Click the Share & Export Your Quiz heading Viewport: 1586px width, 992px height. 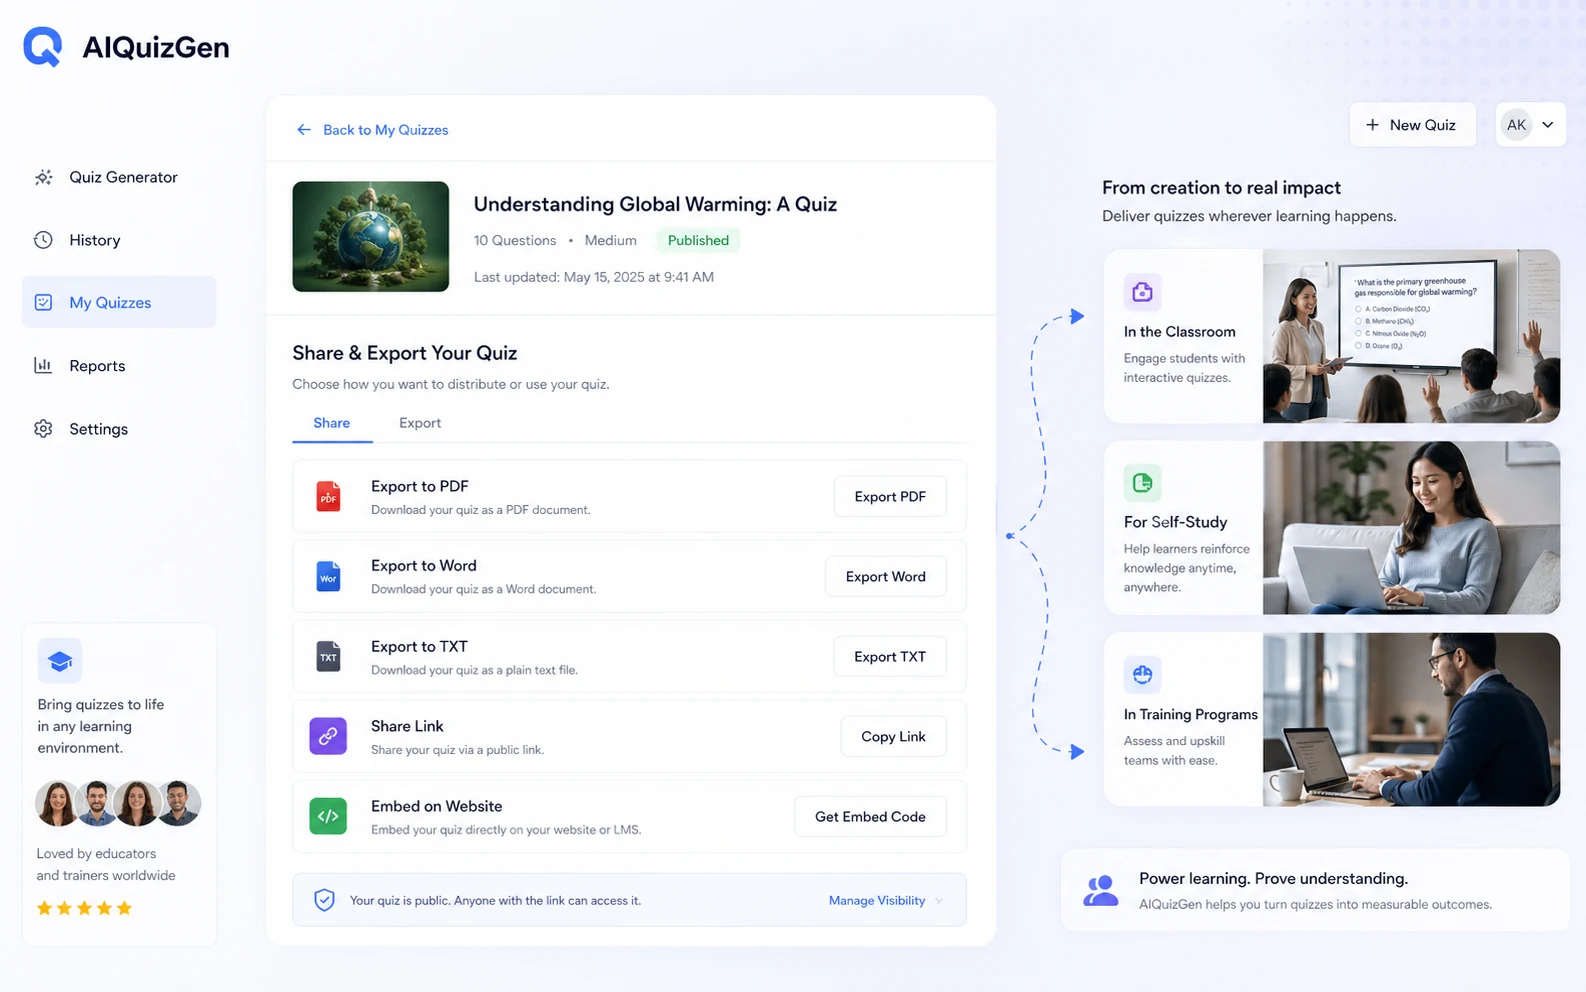pyautogui.click(x=405, y=353)
